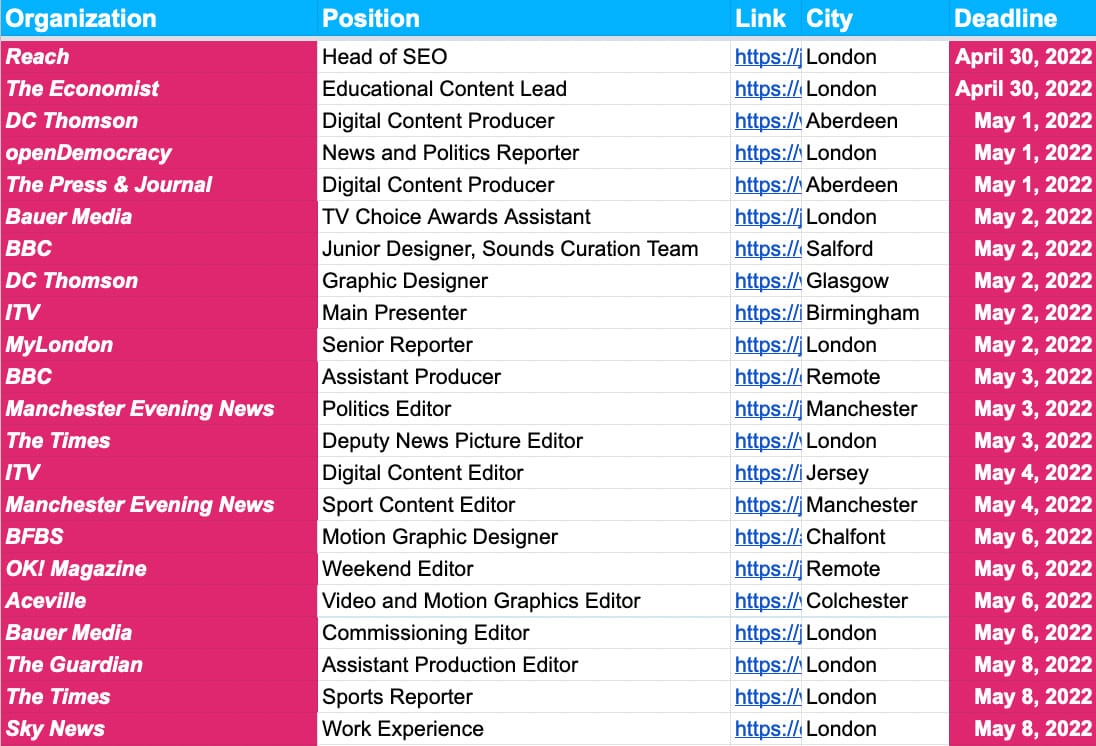Open the Work Experience link for Sky News
Viewport: 1096px width, 746px height.
point(767,729)
